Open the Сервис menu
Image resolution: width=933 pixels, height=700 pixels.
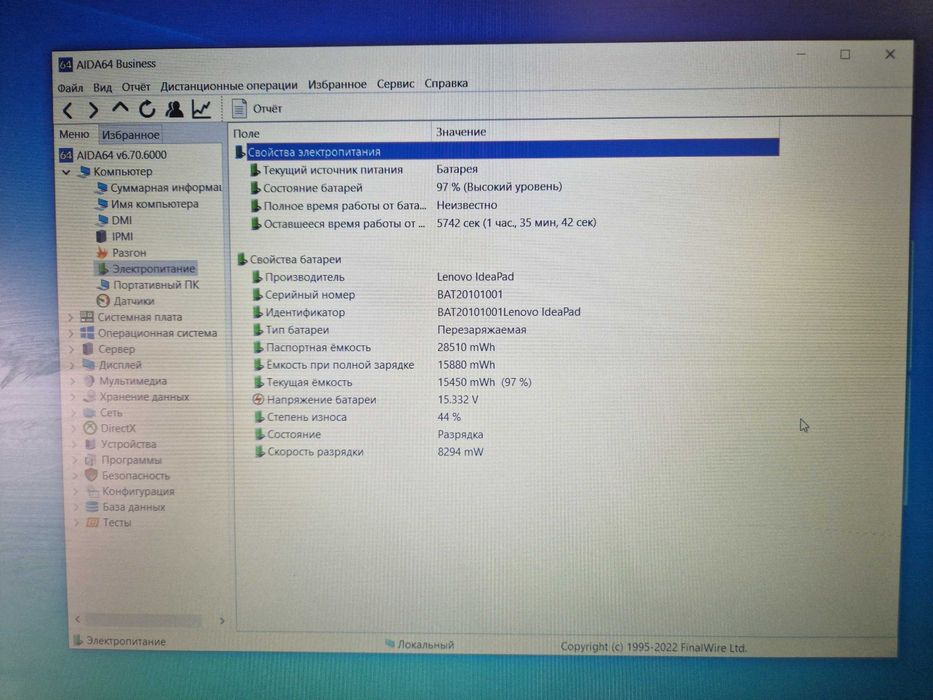tap(395, 84)
